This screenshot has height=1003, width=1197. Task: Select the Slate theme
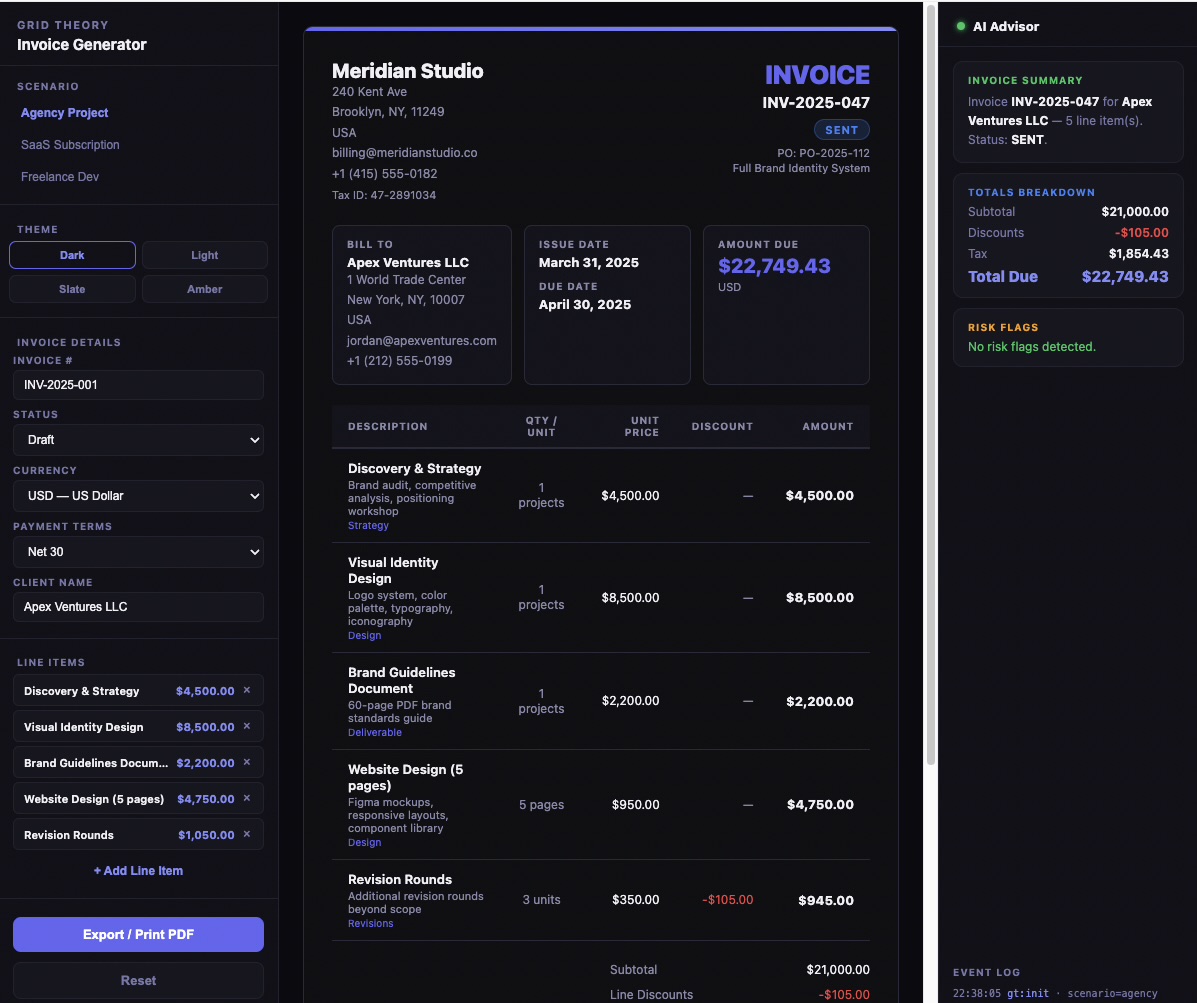pyautogui.click(x=71, y=289)
